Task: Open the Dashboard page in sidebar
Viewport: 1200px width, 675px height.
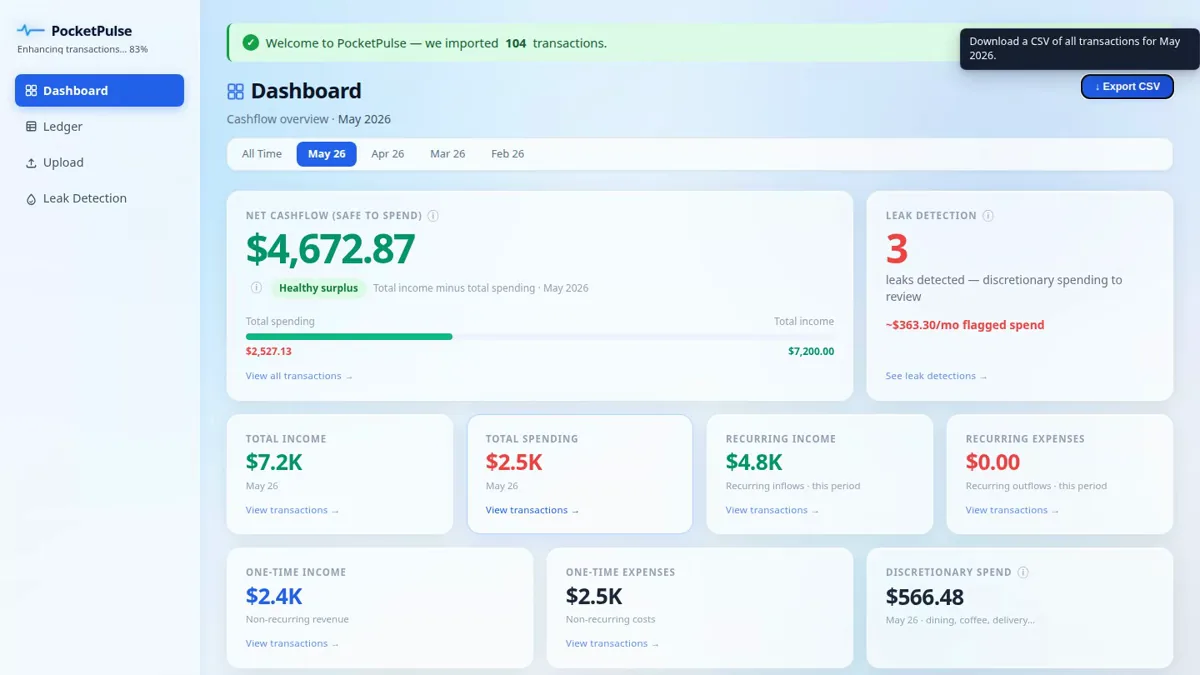Action: point(99,90)
